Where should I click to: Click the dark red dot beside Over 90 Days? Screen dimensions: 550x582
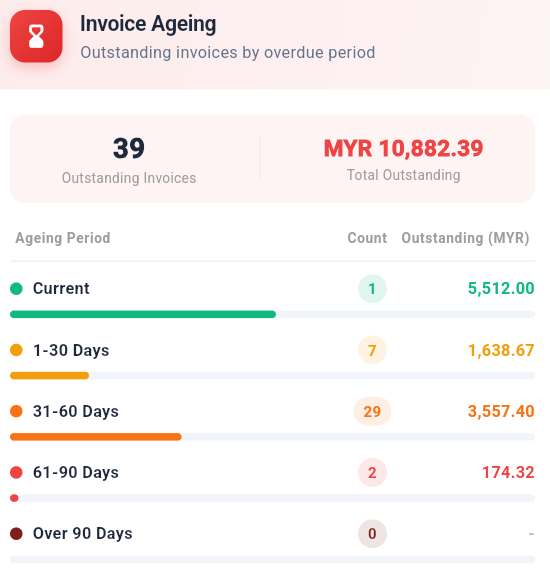pyautogui.click(x=16, y=534)
